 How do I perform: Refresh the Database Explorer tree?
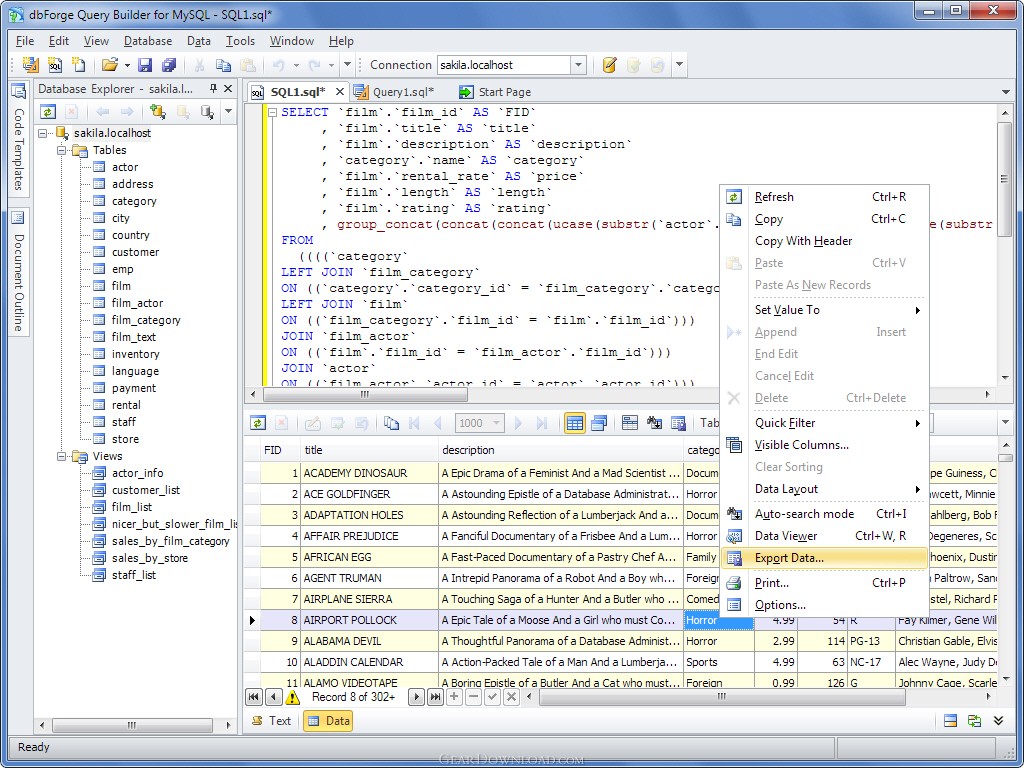click(48, 112)
